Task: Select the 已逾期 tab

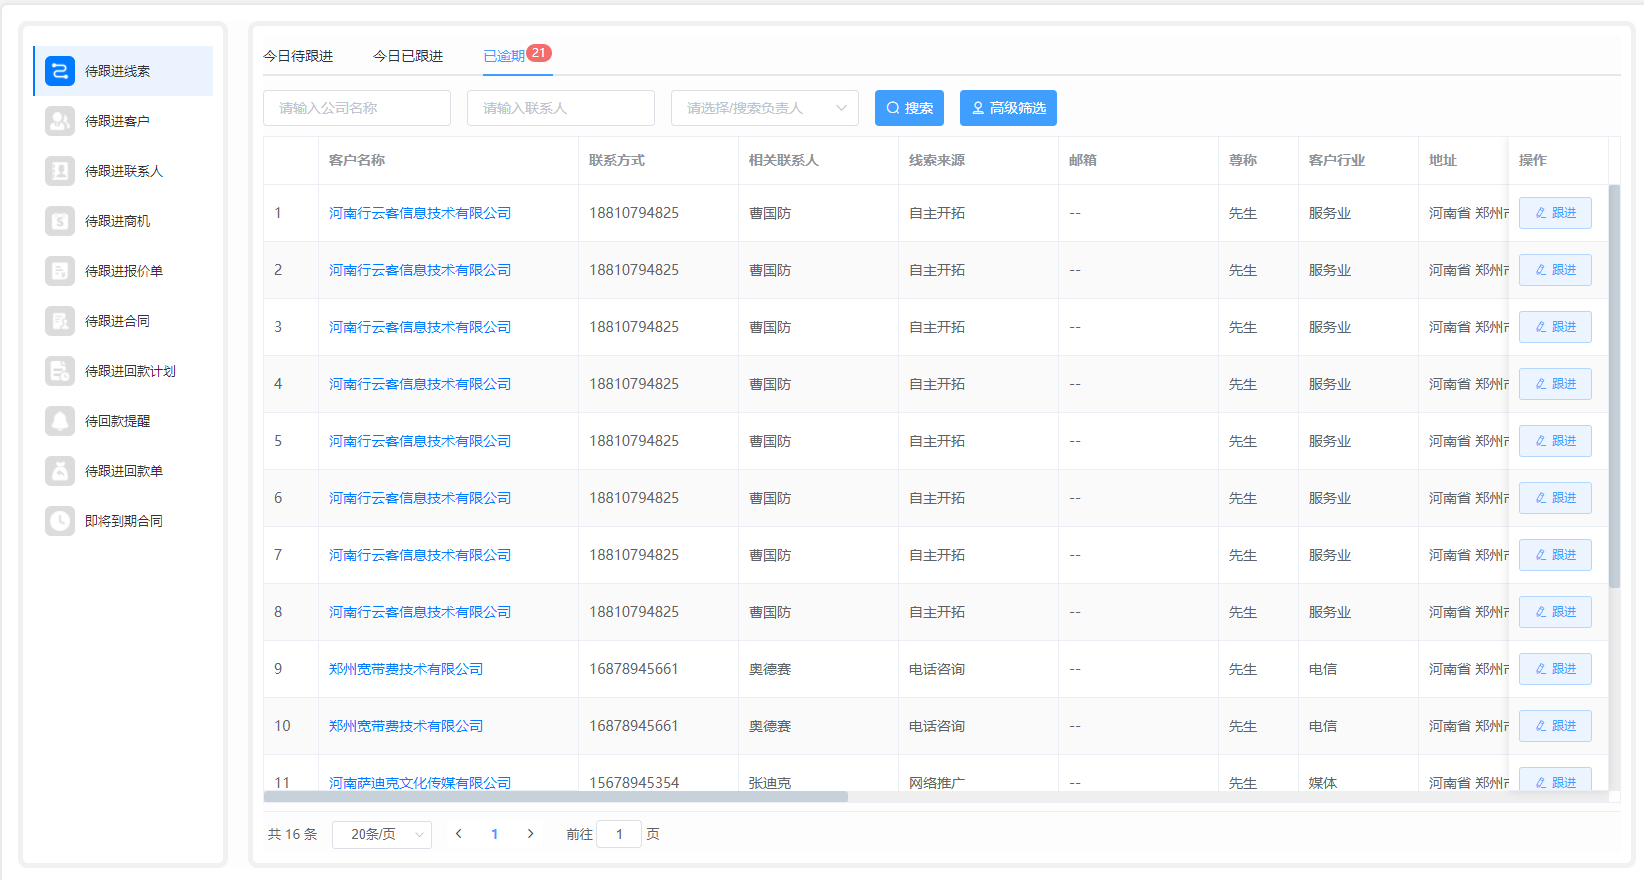Action: (504, 56)
